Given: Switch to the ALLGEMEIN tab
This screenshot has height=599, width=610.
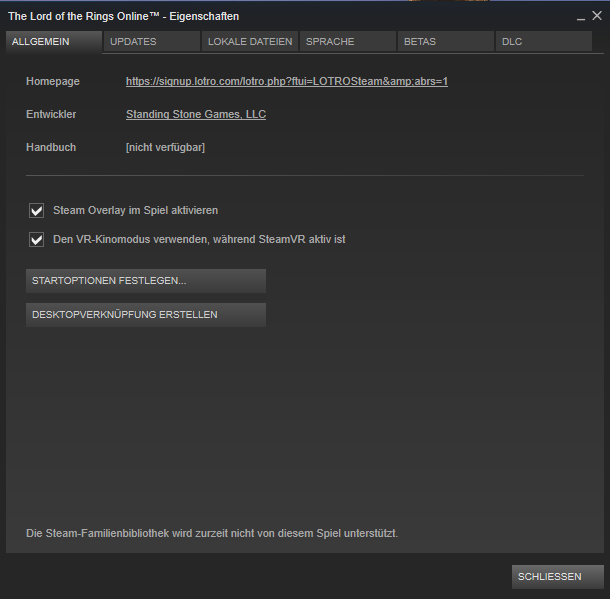Looking at the screenshot, I should coord(54,42).
